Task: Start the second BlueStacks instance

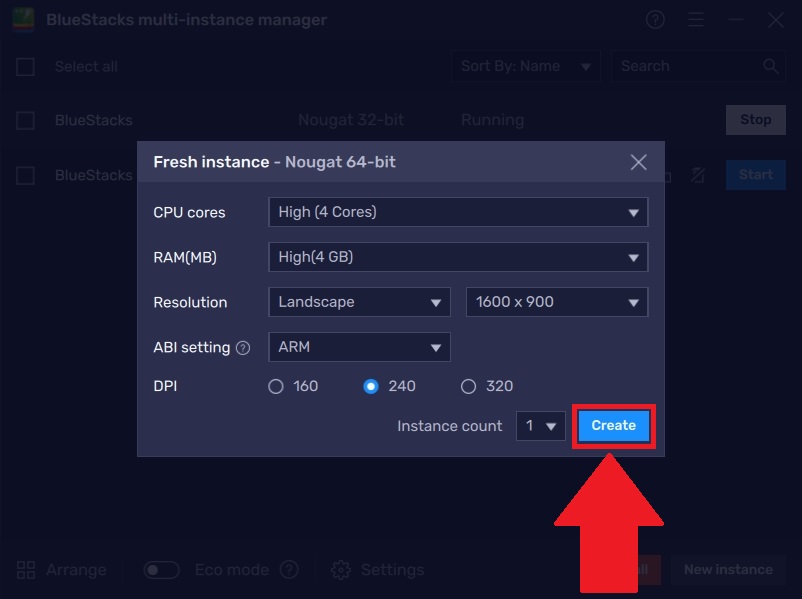Action: [755, 175]
